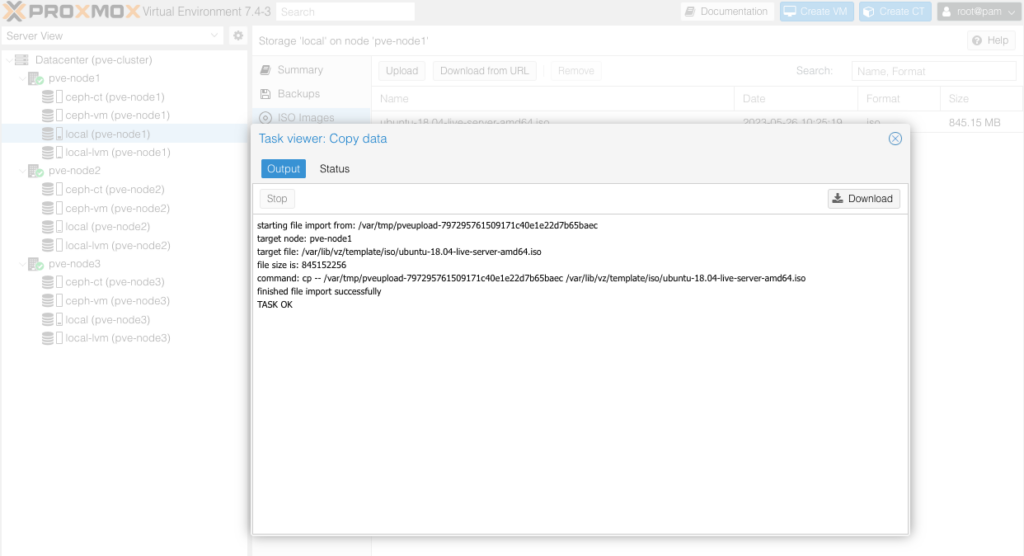Click the Datacenter server icon in the tree
This screenshot has width=1024, height=556.
22,59
